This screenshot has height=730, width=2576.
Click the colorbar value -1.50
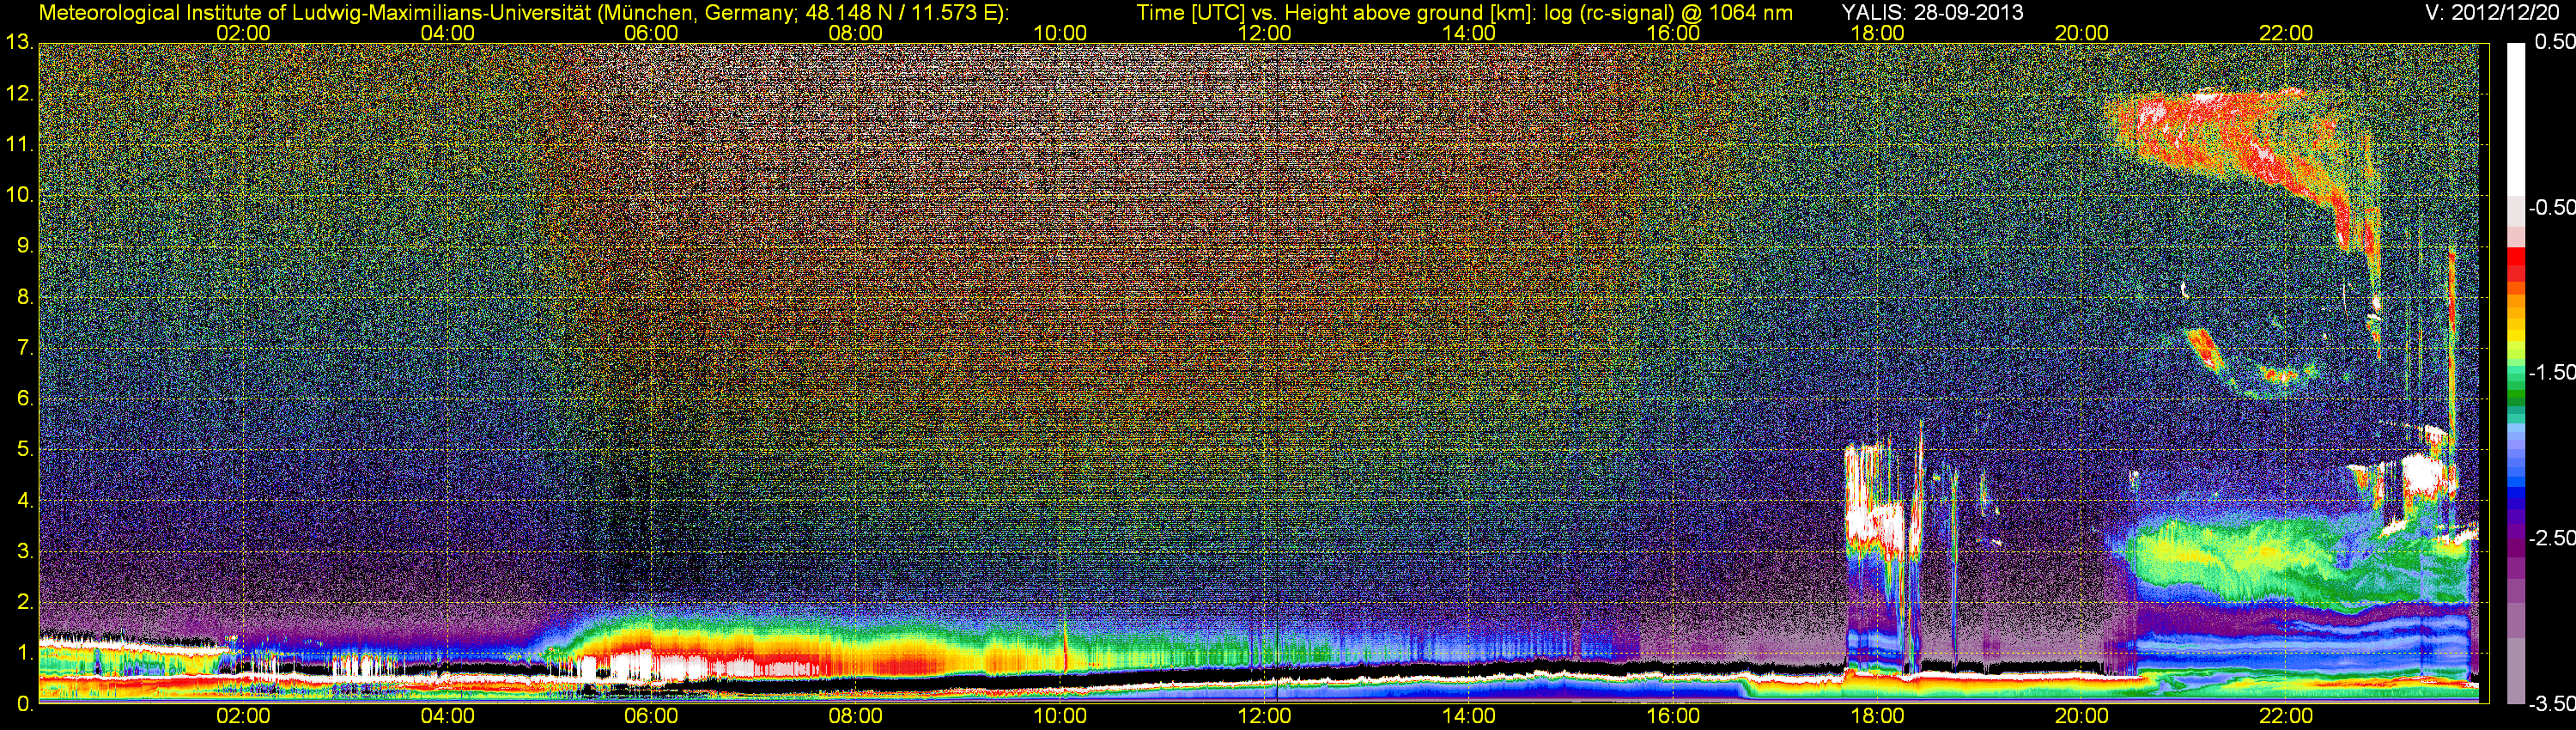(x=2551, y=372)
